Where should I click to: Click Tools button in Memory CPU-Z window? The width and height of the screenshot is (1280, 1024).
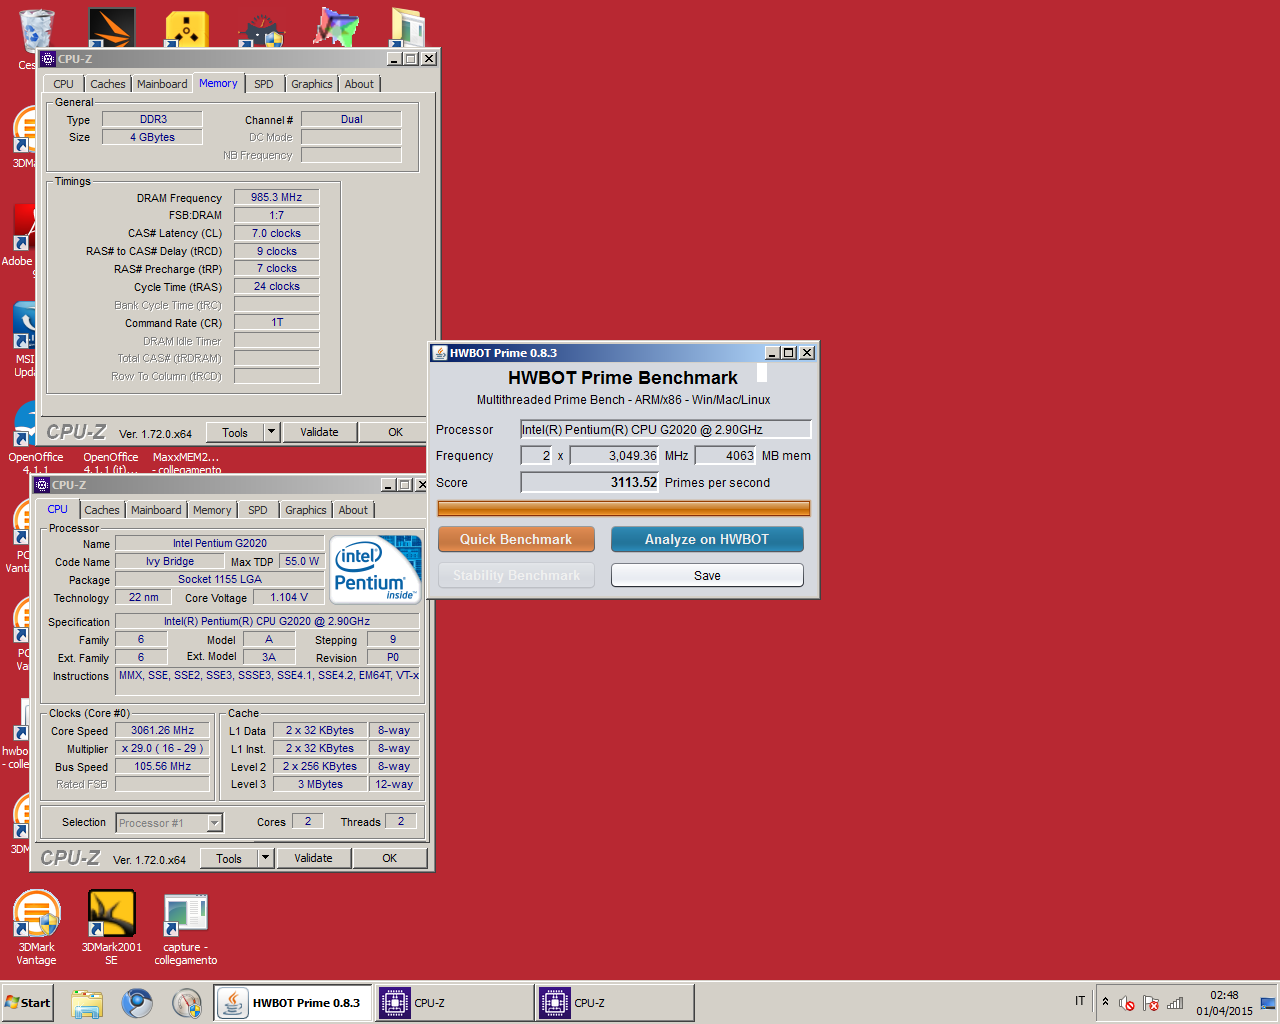click(x=235, y=432)
